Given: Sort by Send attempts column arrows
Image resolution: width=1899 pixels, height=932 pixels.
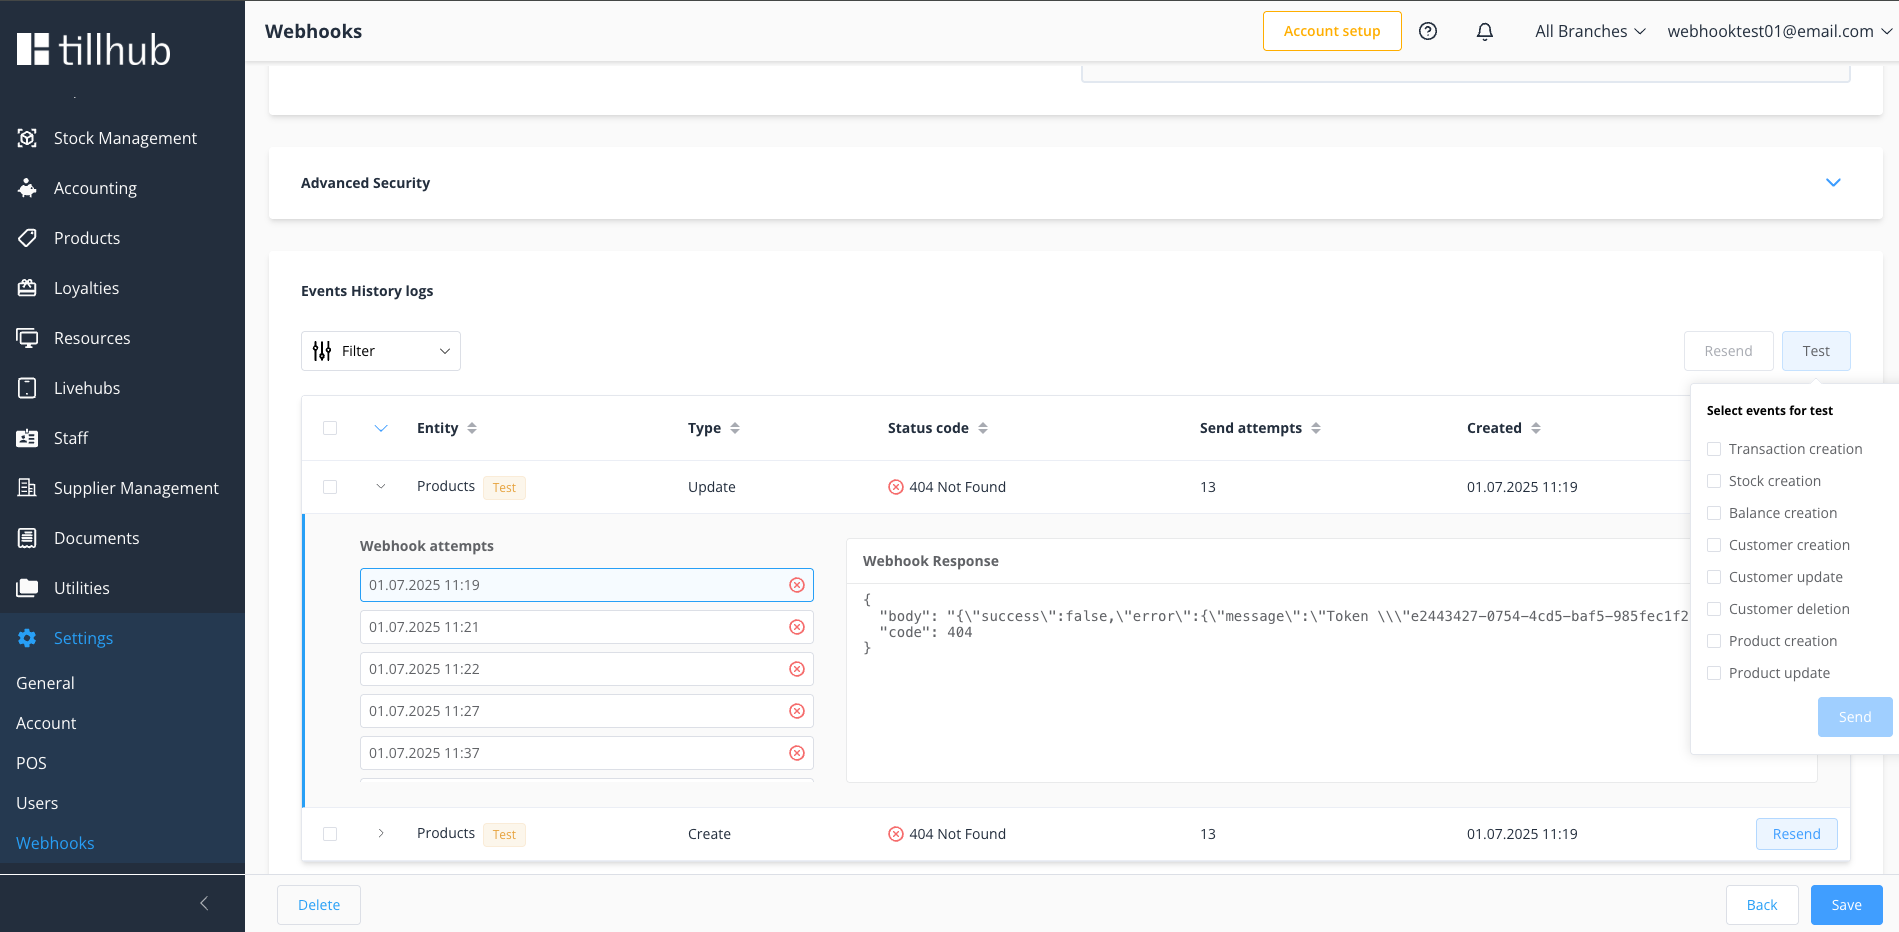Looking at the screenshot, I should coord(1316,428).
